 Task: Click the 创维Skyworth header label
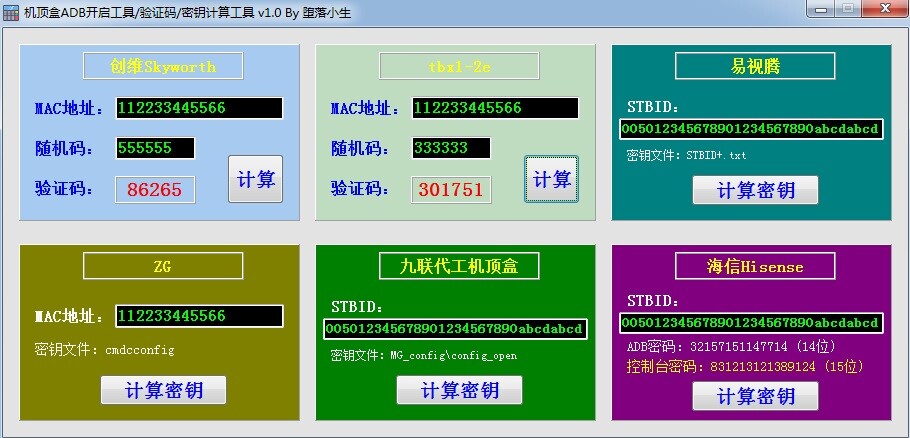click(163, 66)
